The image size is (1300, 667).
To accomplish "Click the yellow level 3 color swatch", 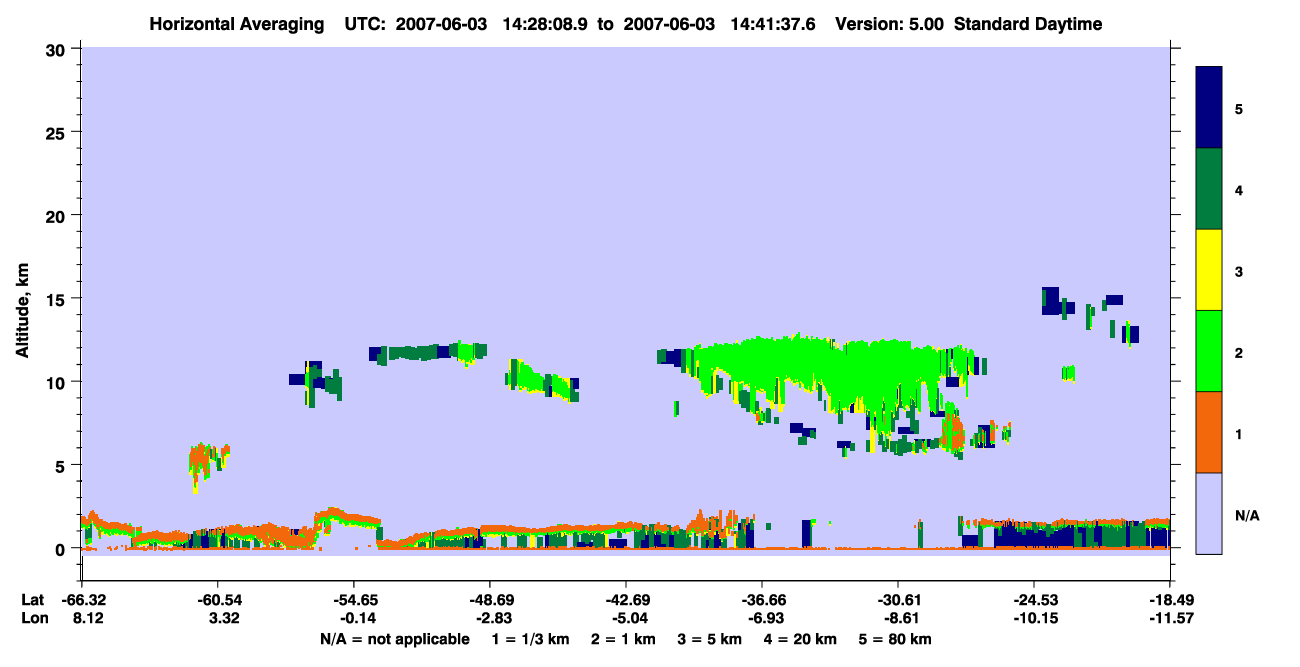I will pyautogui.click(x=1209, y=270).
